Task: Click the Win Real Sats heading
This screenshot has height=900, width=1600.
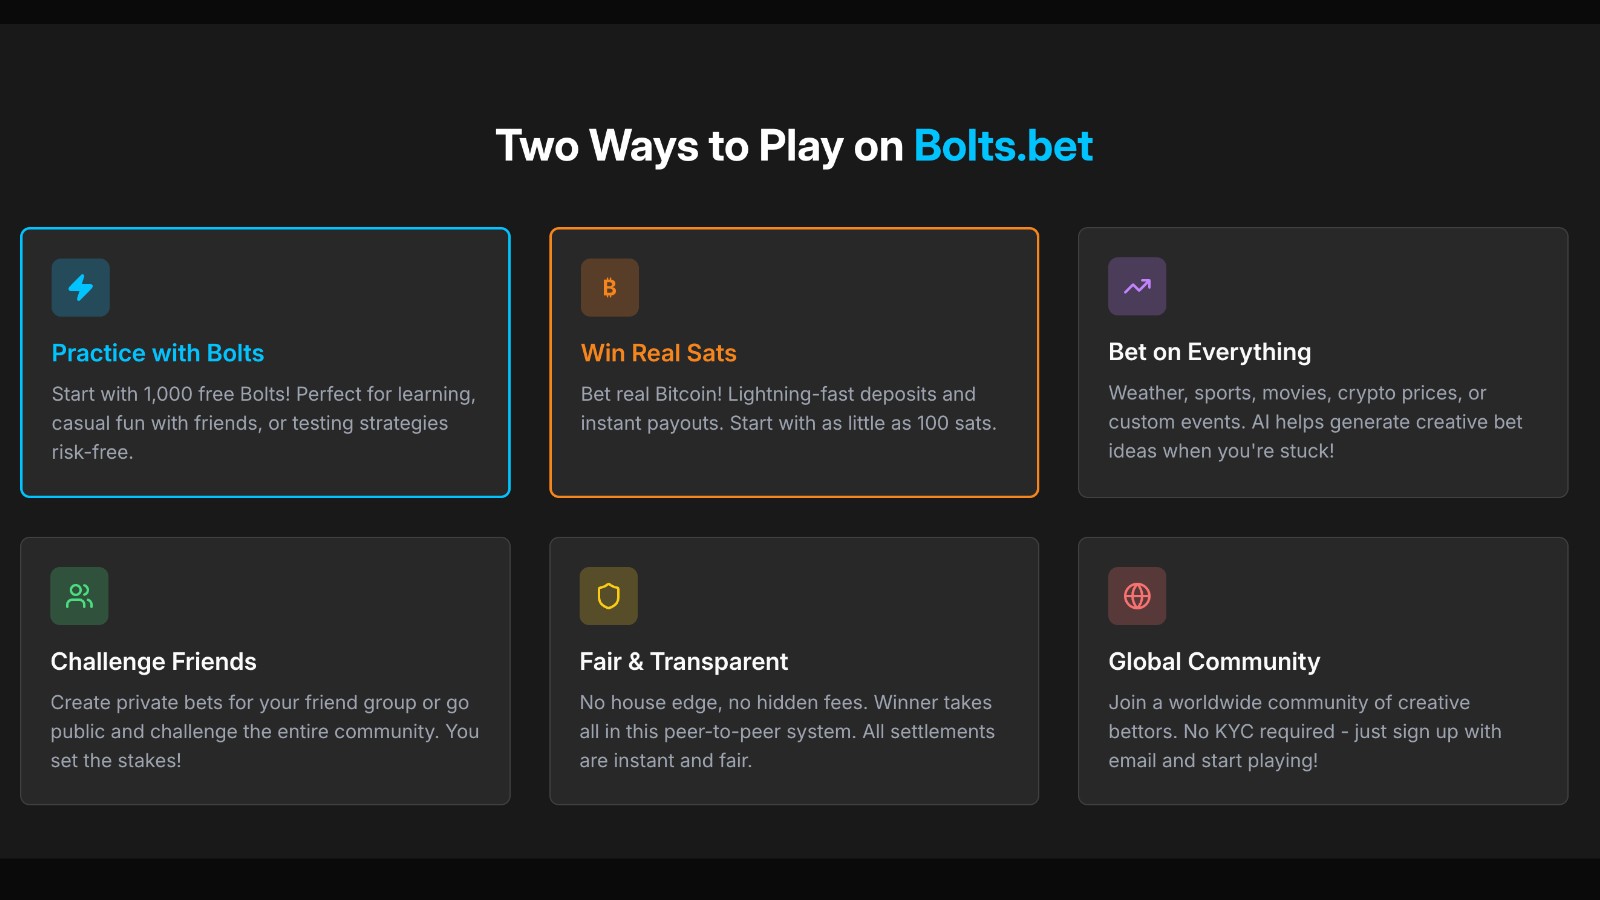Action: click(658, 352)
